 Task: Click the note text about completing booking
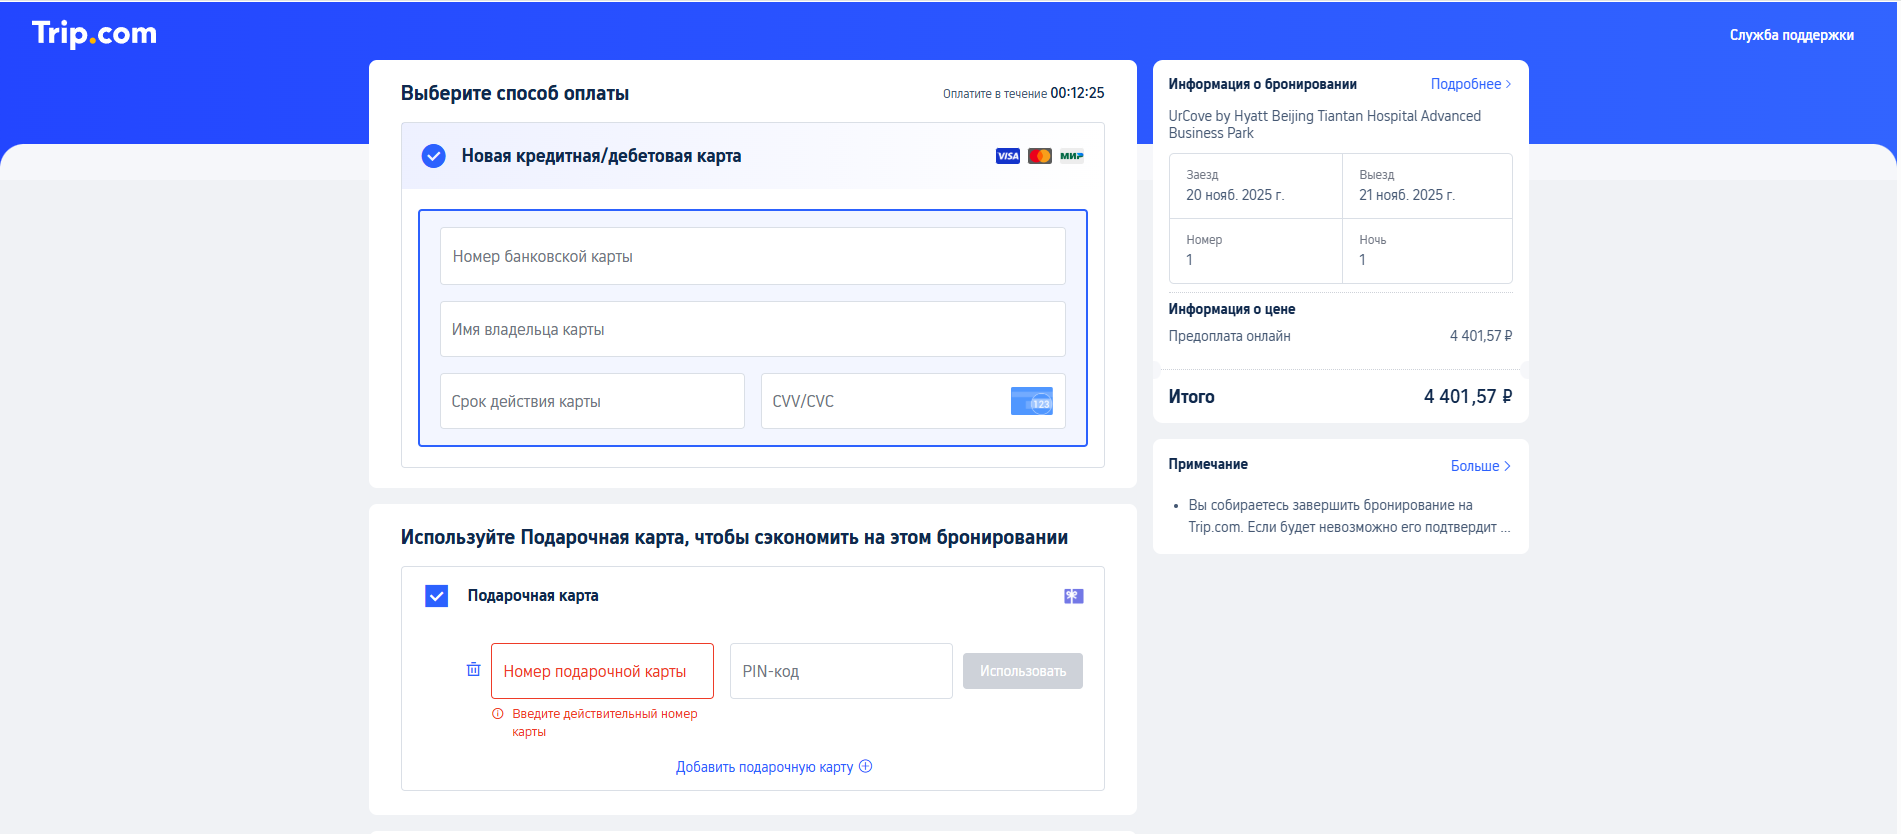[x=1349, y=516]
